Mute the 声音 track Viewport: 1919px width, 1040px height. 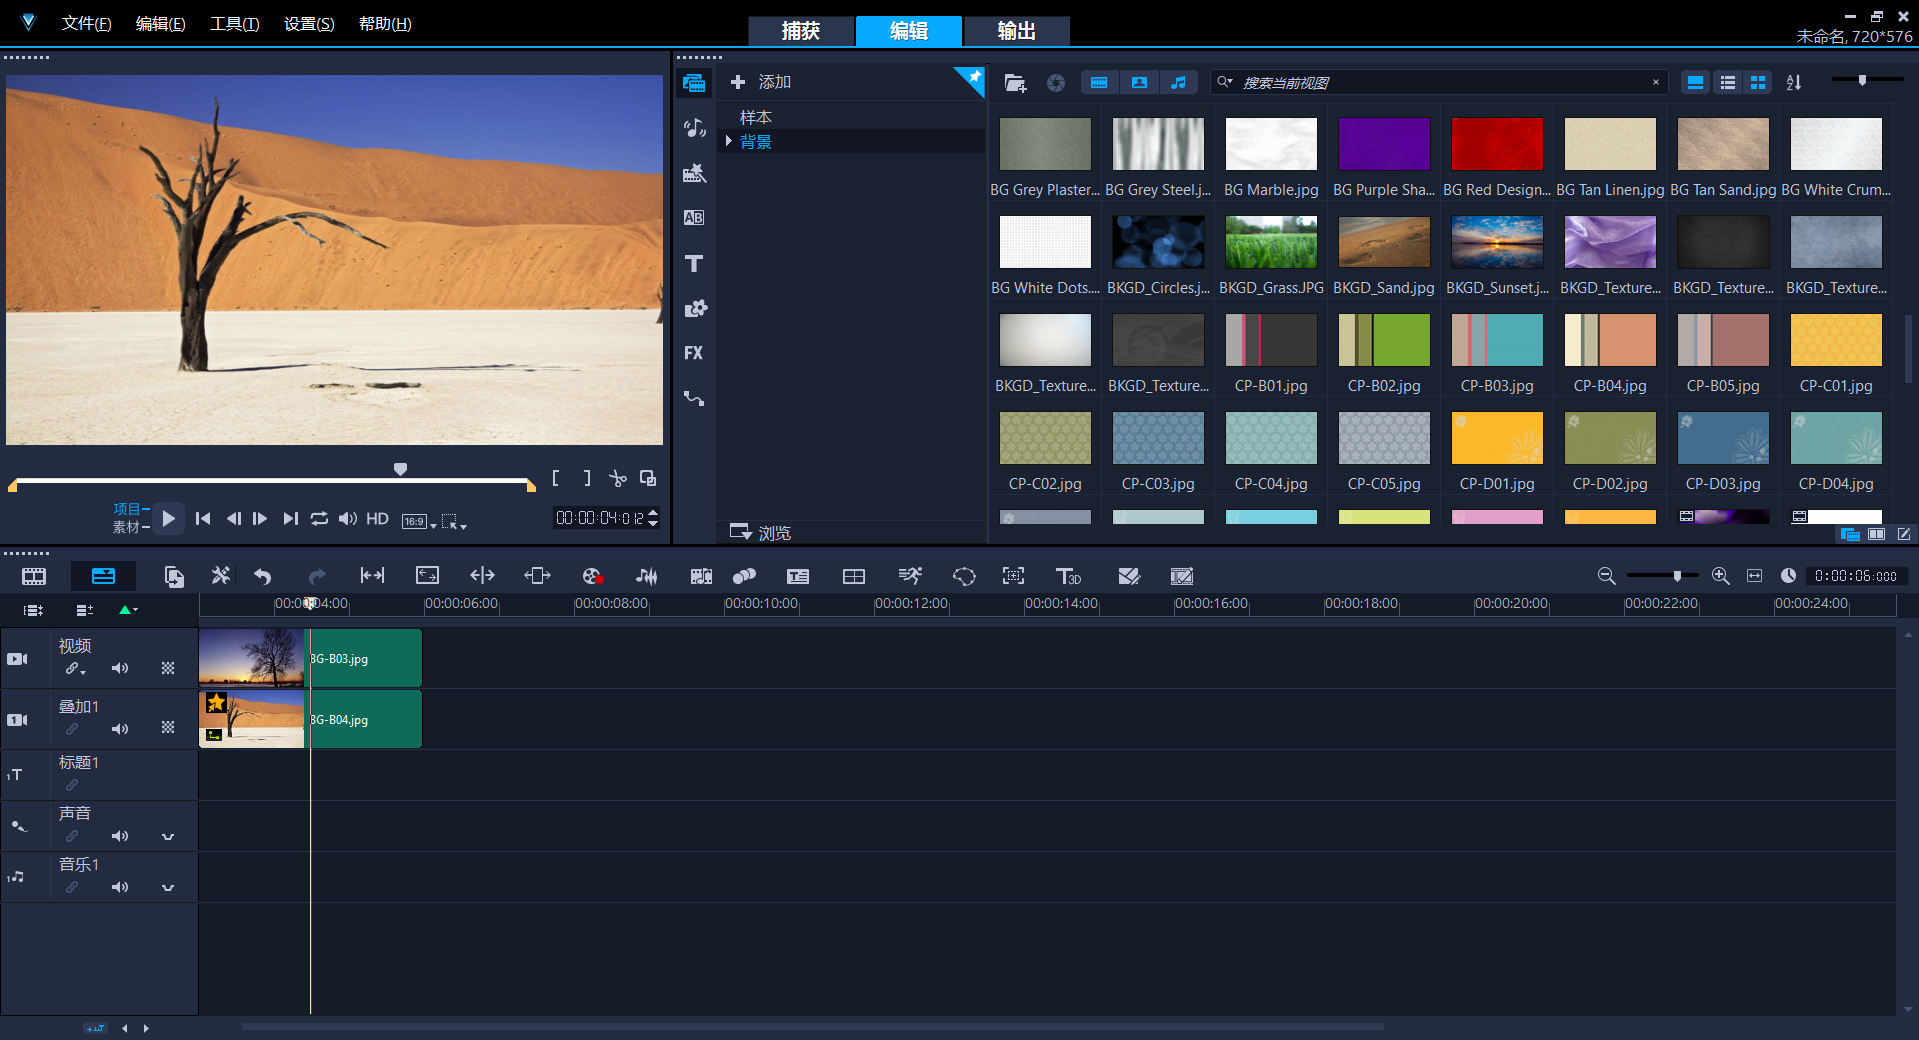tap(120, 836)
